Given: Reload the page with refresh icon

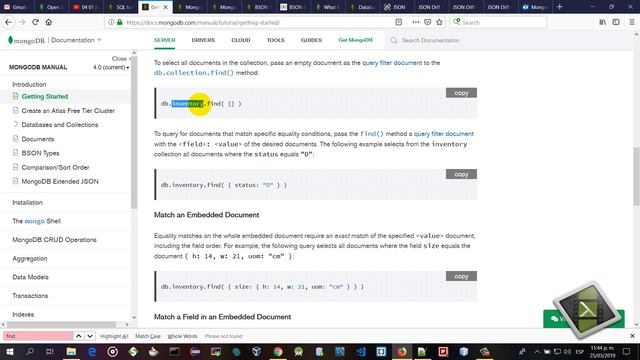Looking at the screenshot, I should (36, 22).
